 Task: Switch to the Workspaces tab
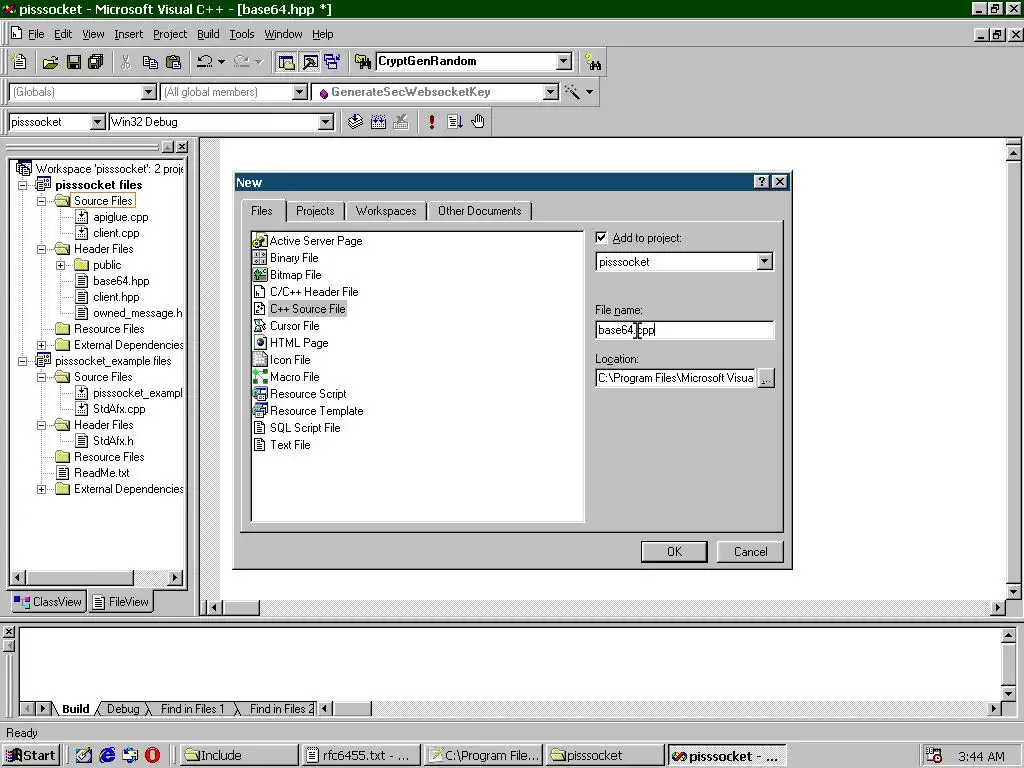click(x=386, y=211)
